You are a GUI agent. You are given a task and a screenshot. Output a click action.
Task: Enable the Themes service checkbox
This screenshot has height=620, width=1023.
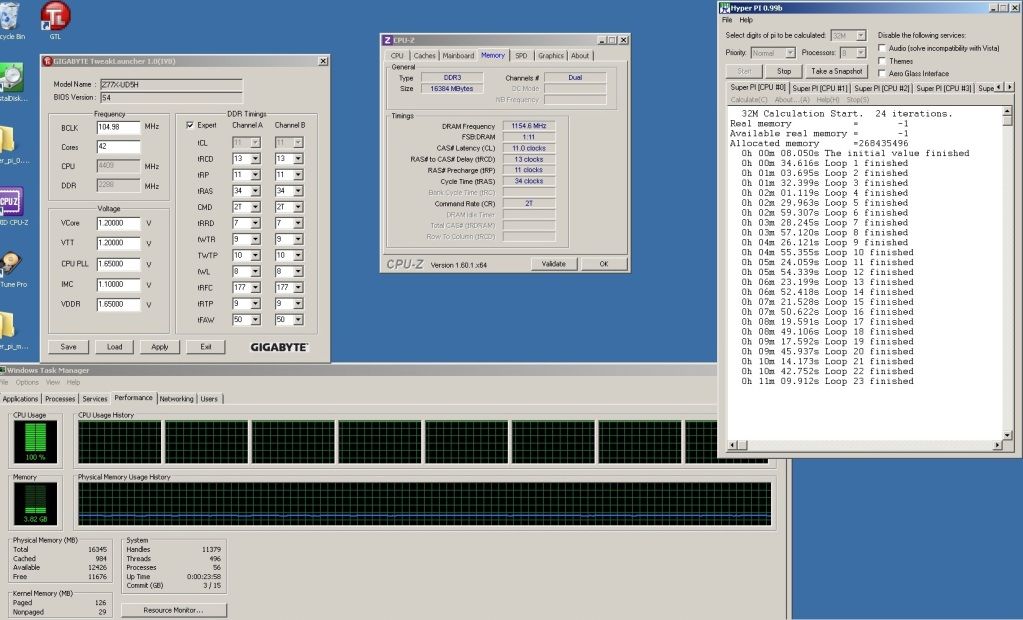(x=881, y=61)
